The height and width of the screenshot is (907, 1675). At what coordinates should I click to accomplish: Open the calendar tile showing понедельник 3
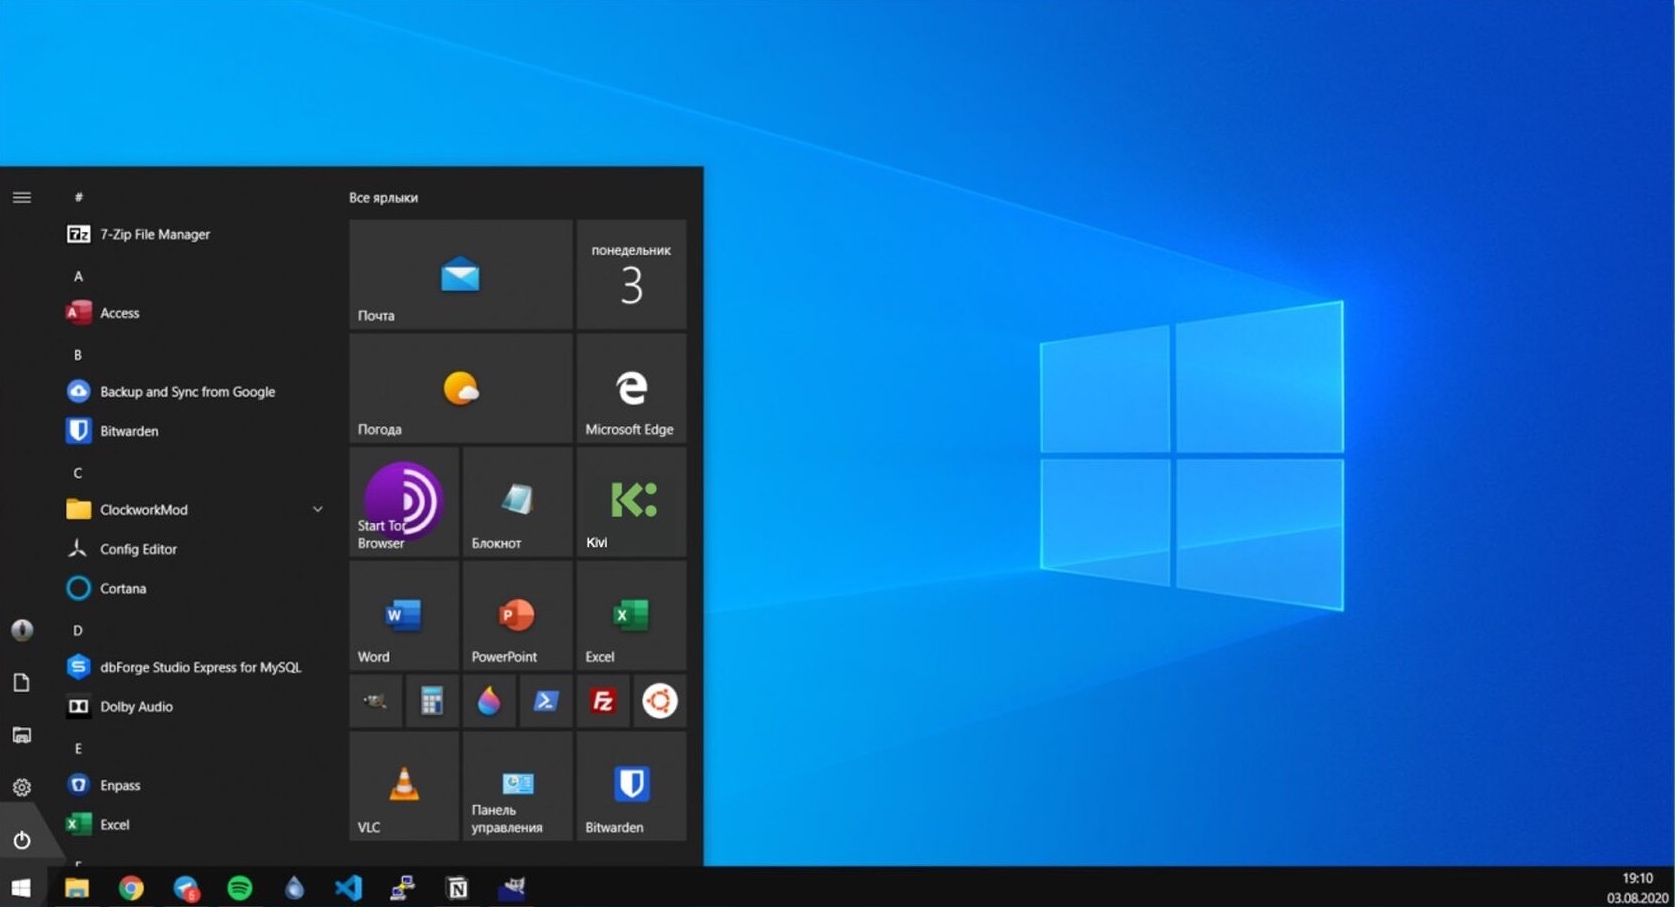pos(631,275)
